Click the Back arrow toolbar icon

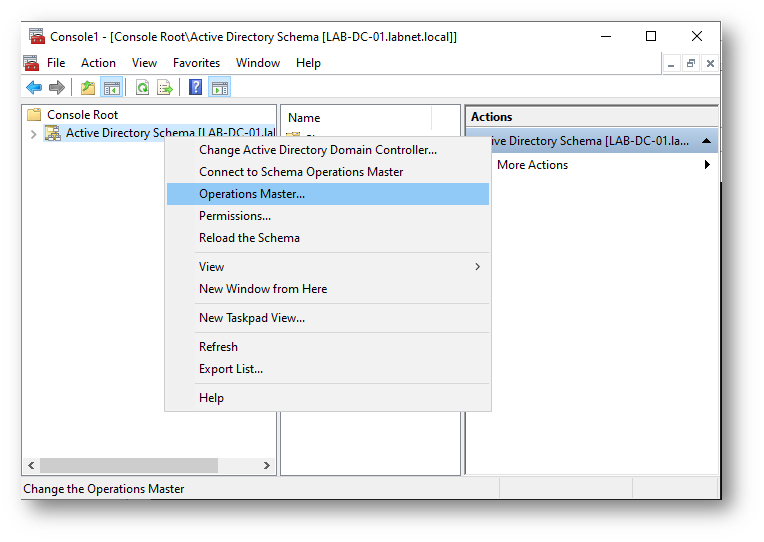pos(34,88)
